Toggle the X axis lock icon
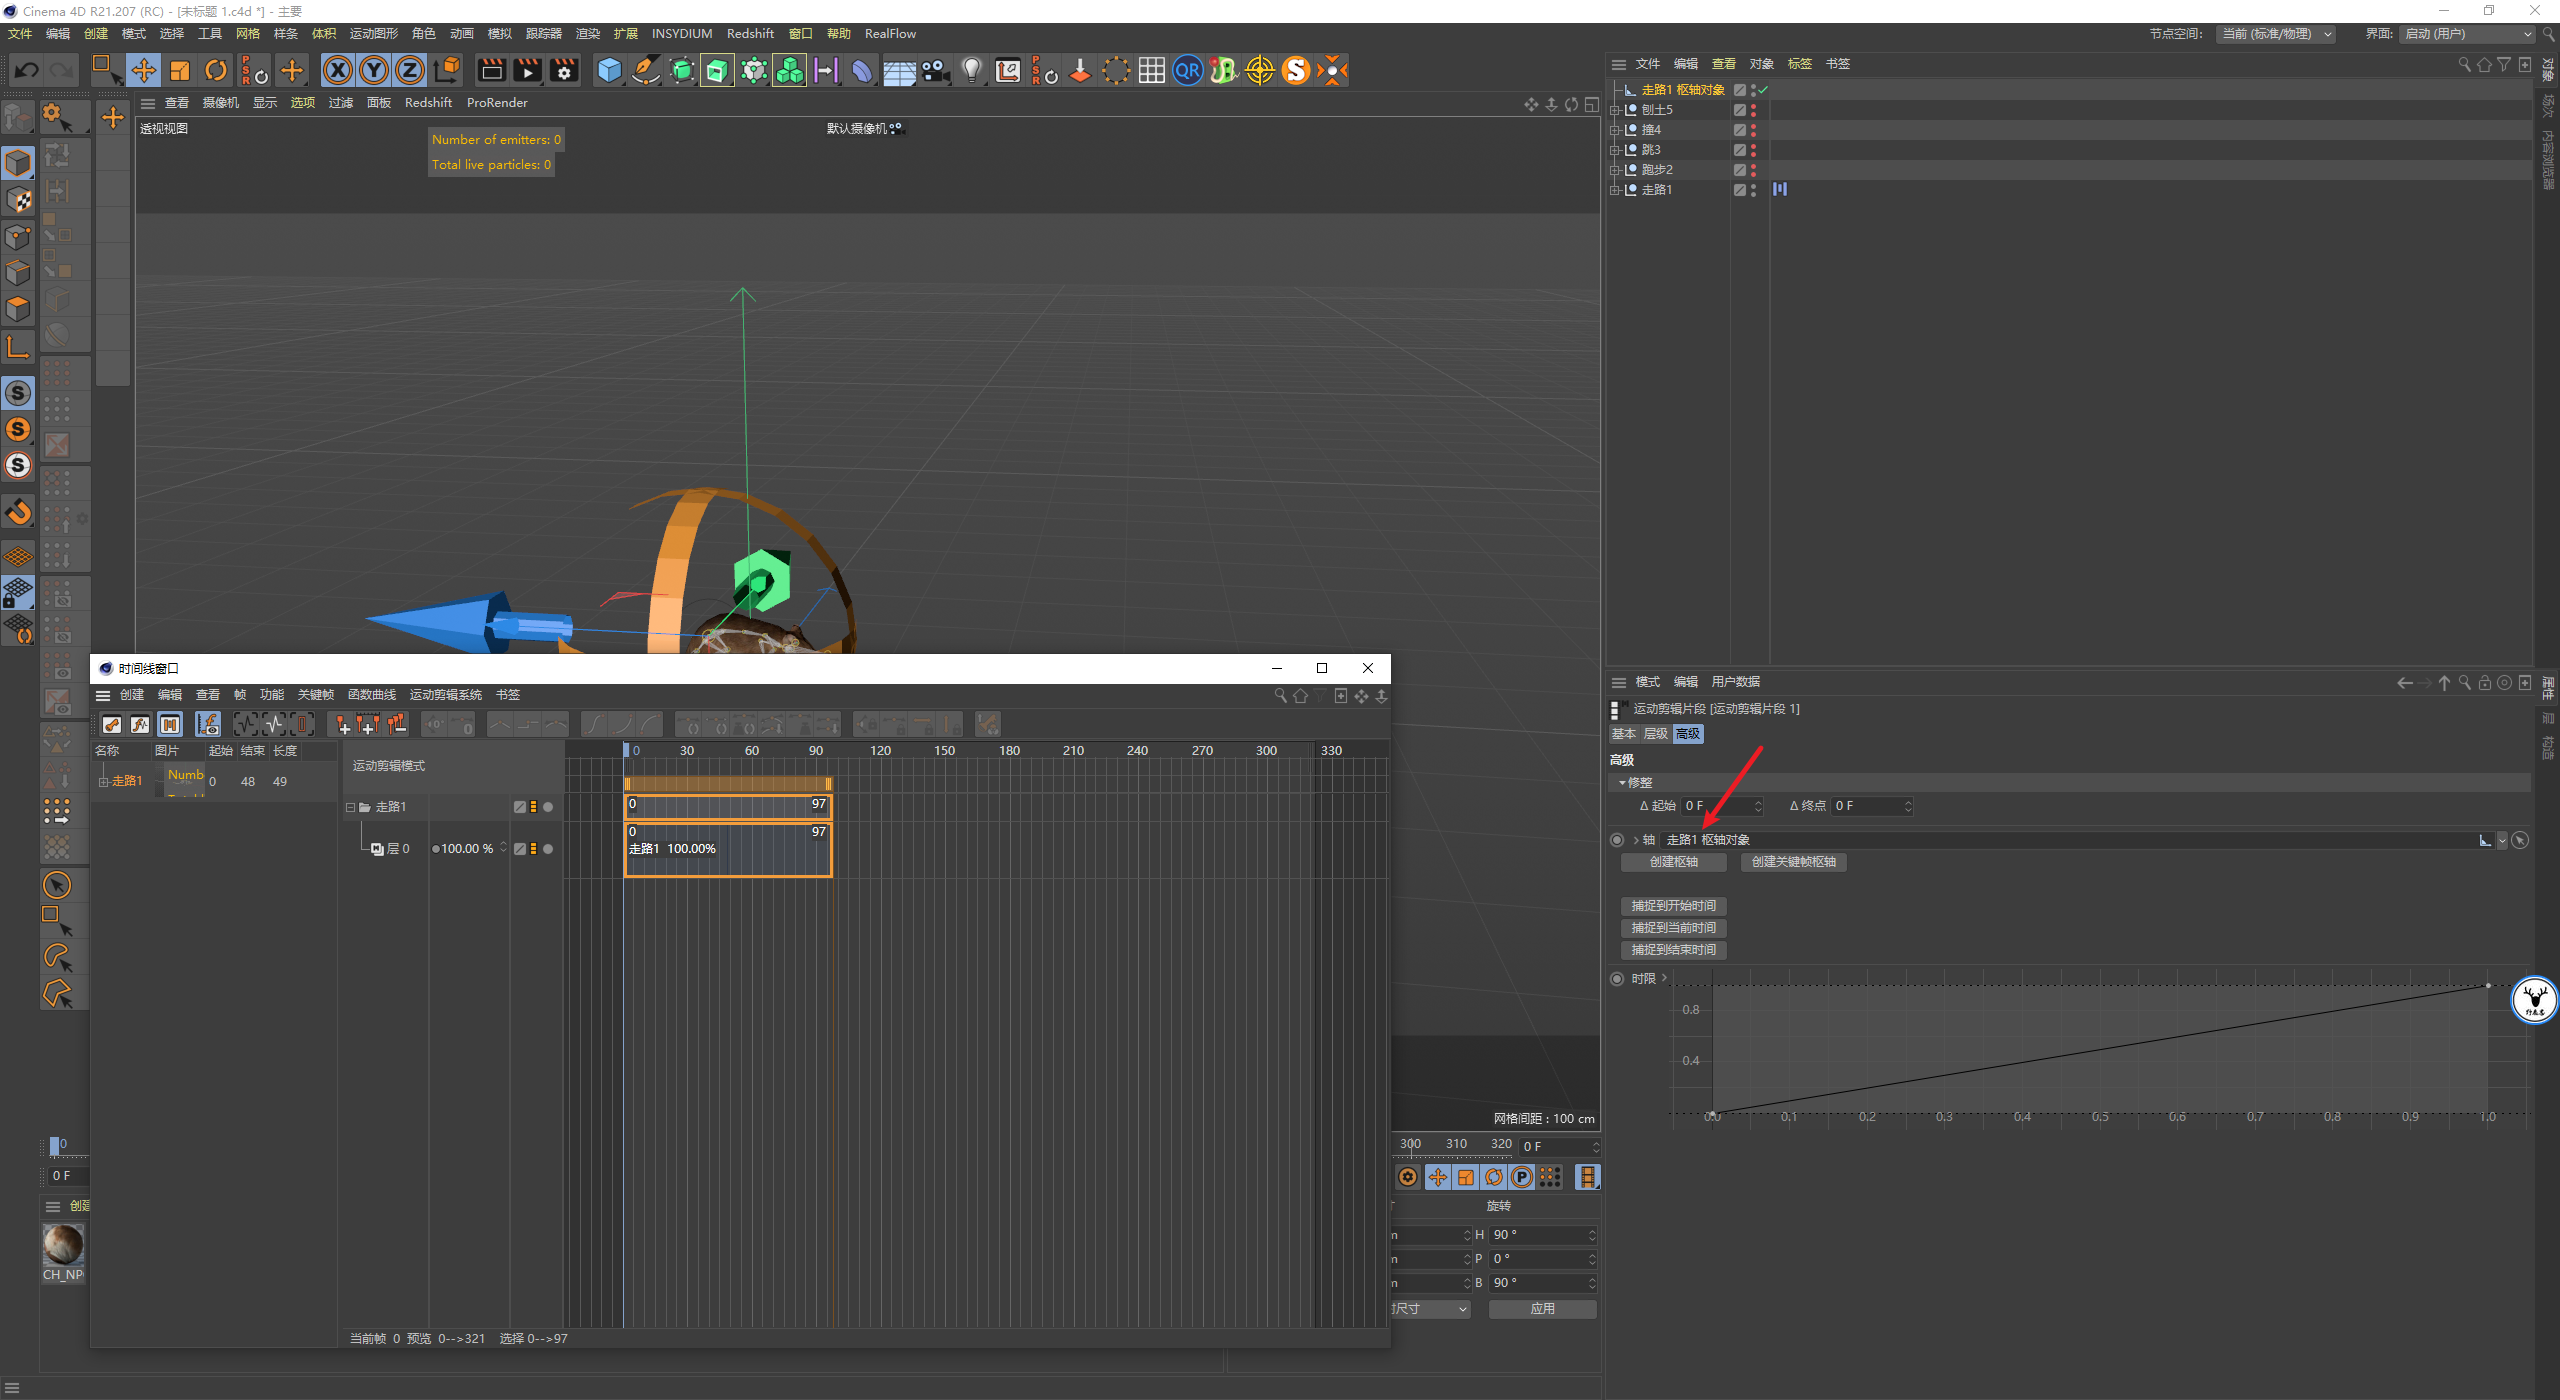 click(338, 70)
